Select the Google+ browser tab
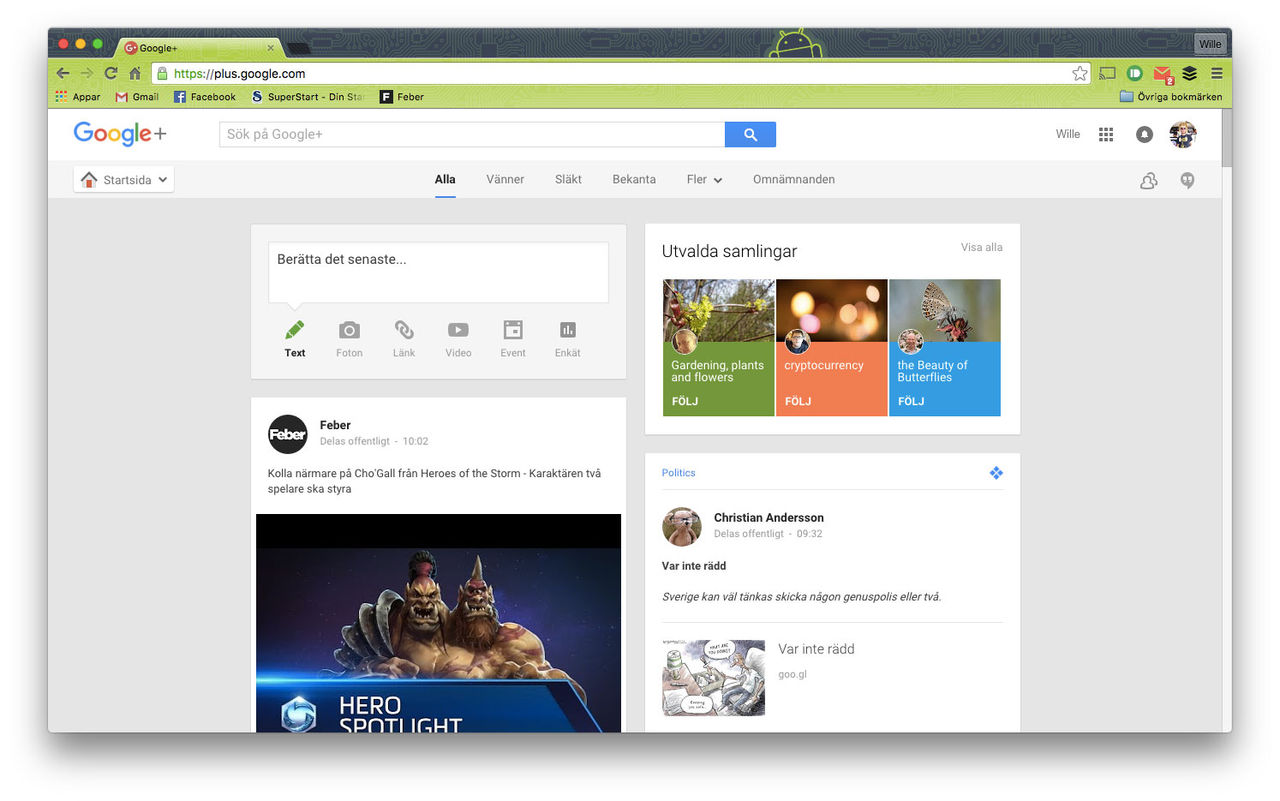 [x=200, y=47]
